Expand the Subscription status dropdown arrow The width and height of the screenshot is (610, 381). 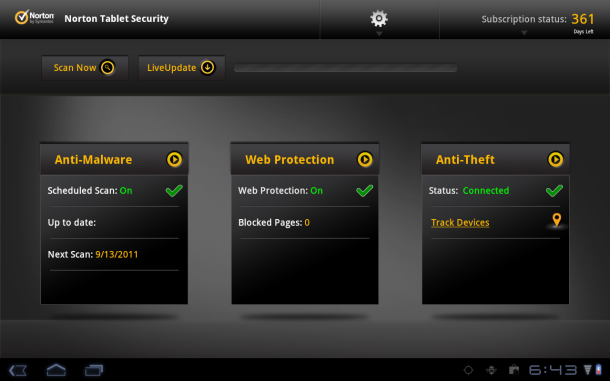click(x=524, y=33)
